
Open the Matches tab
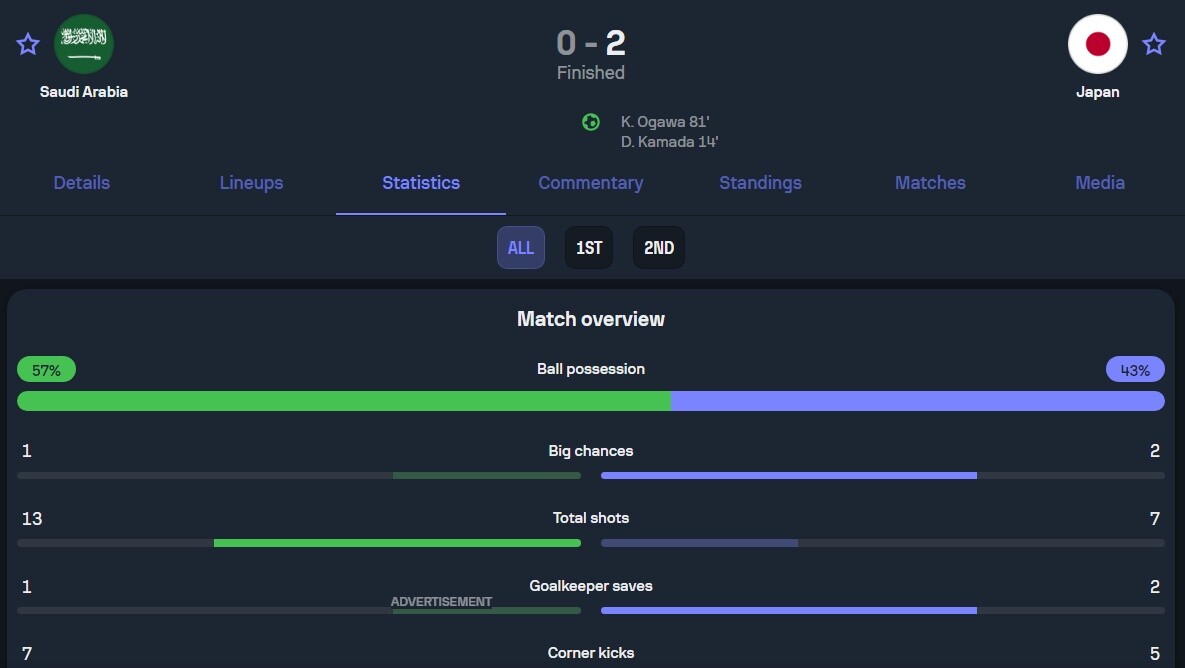click(x=930, y=183)
